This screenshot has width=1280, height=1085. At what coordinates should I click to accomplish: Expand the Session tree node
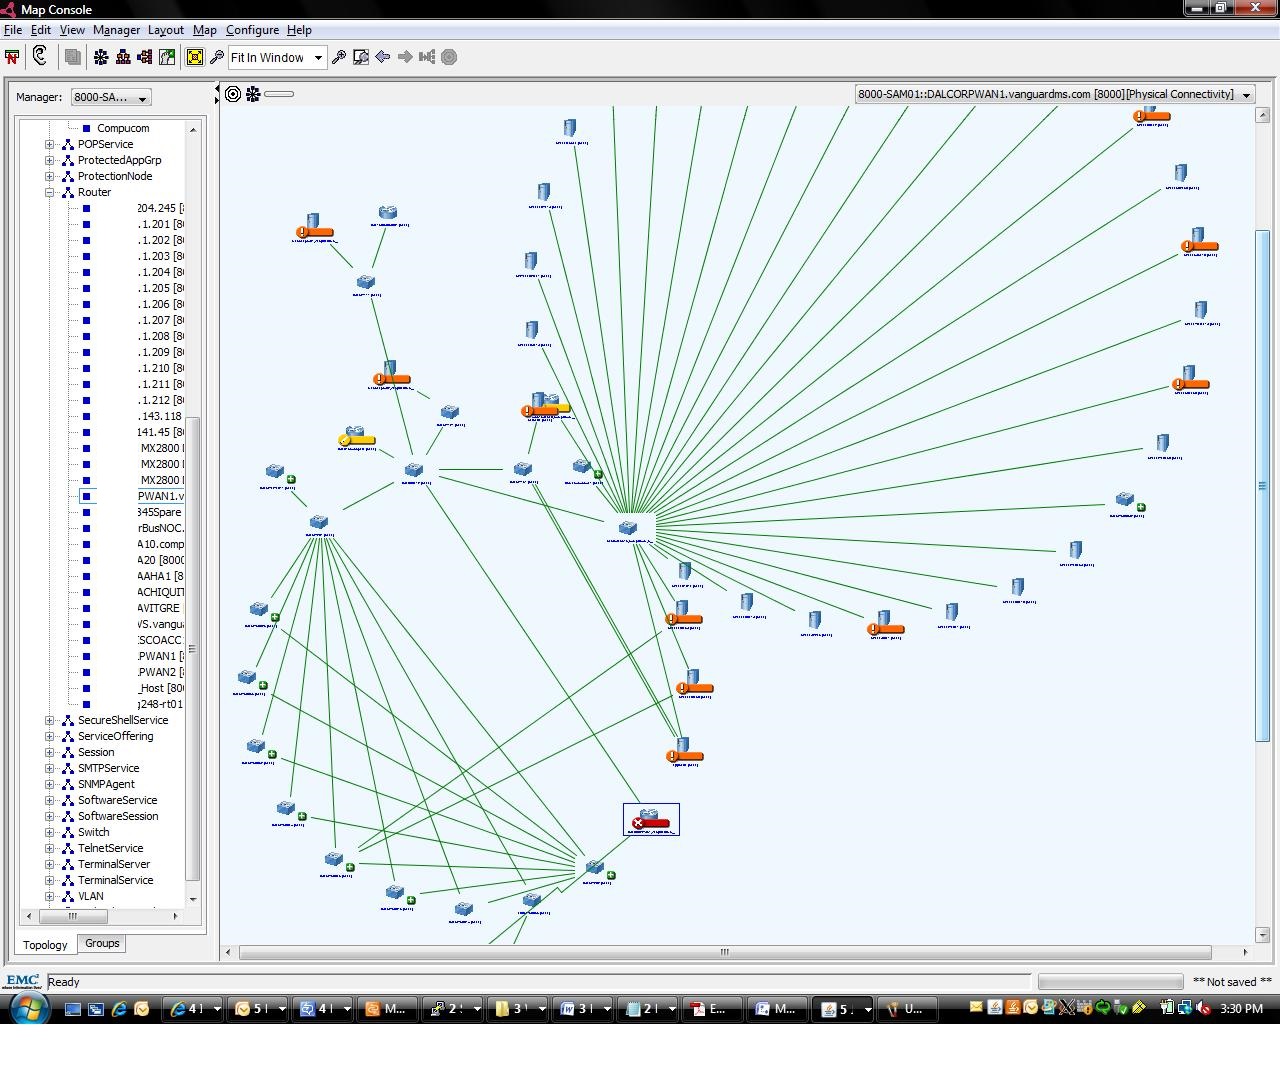click(x=49, y=752)
